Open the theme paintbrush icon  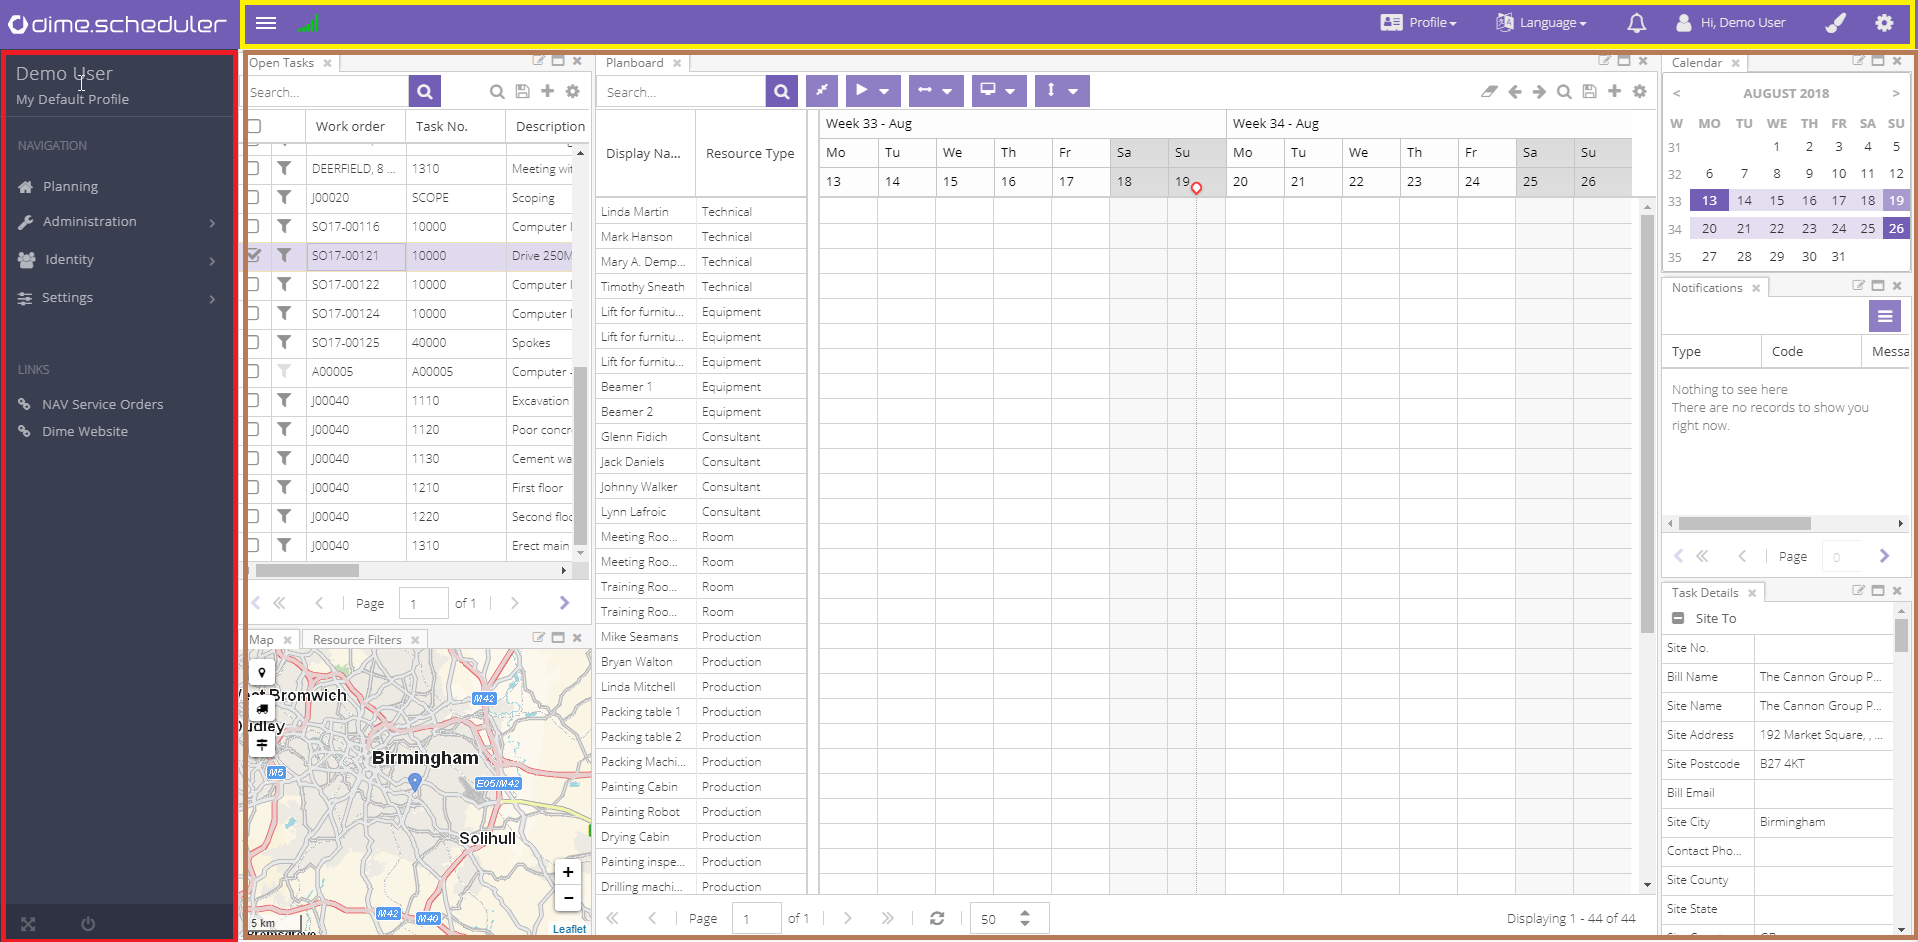[1835, 22]
